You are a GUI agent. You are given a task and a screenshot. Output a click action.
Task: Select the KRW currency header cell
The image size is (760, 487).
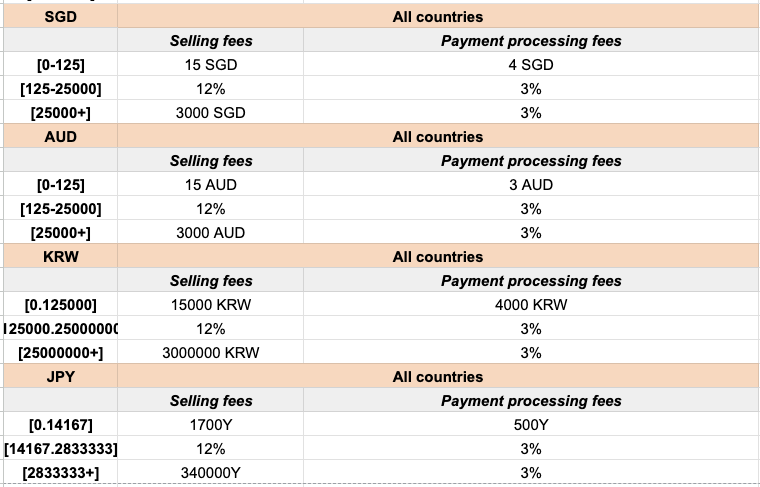coord(60,257)
